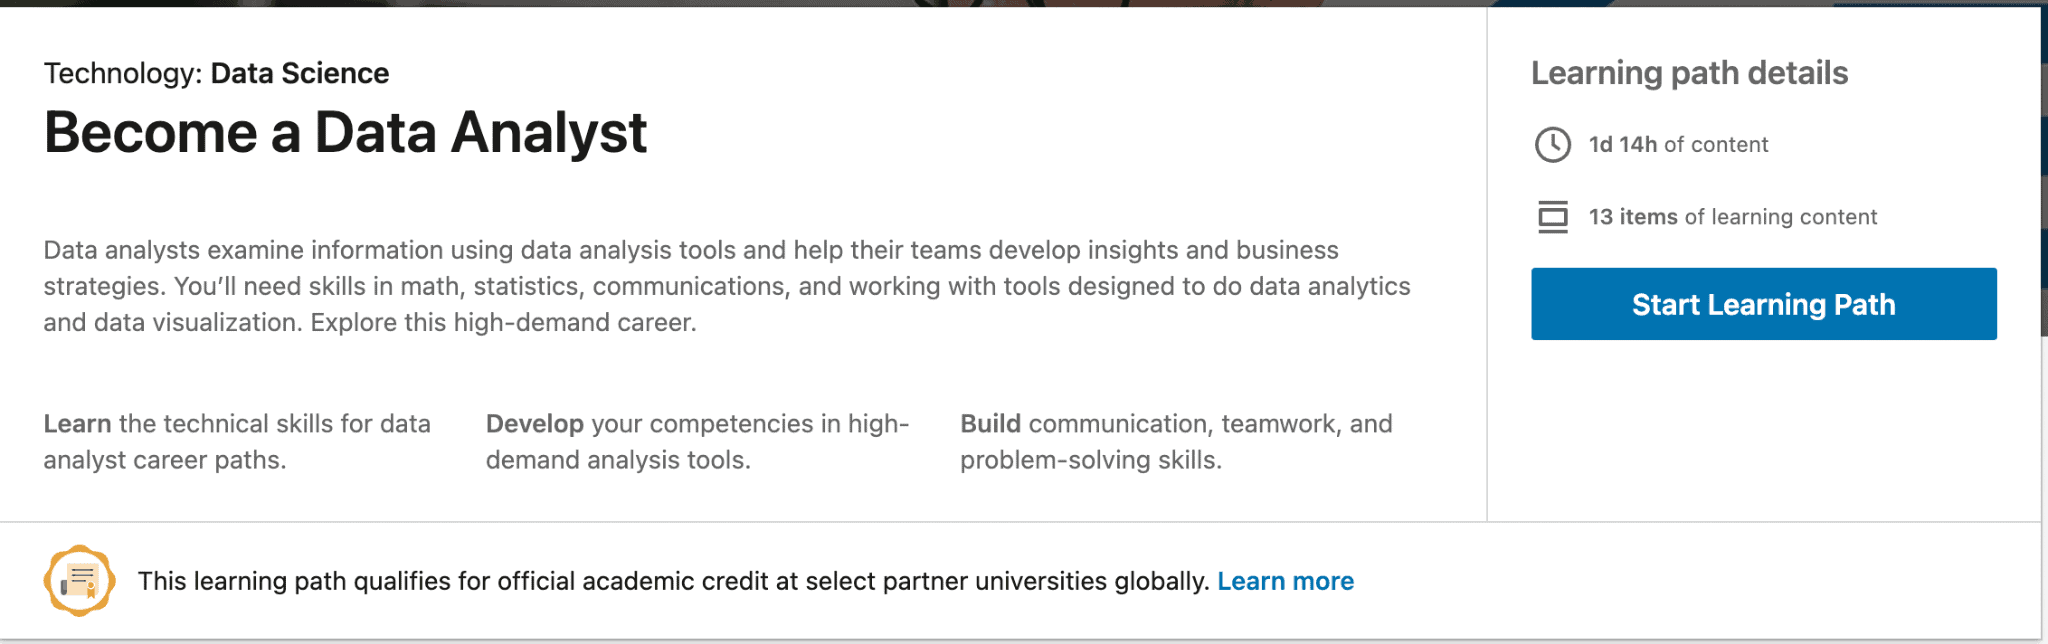
Task: Click the 'Learning path details' heading
Action: (1689, 73)
